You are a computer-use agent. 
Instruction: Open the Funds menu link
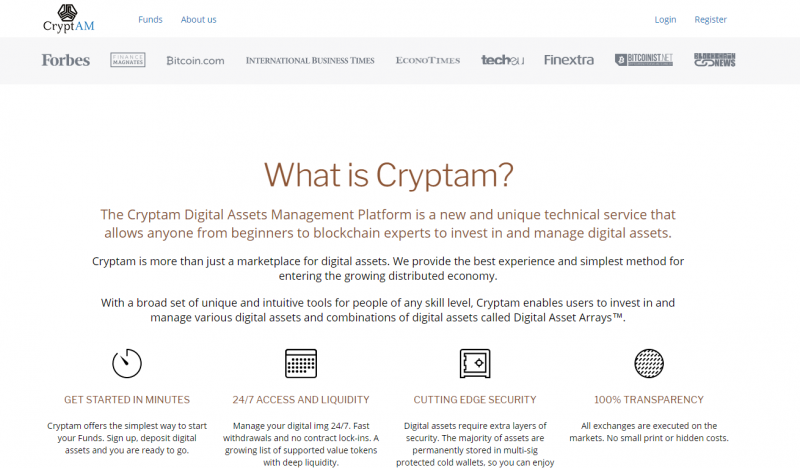pyautogui.click(x=150, y=19)
